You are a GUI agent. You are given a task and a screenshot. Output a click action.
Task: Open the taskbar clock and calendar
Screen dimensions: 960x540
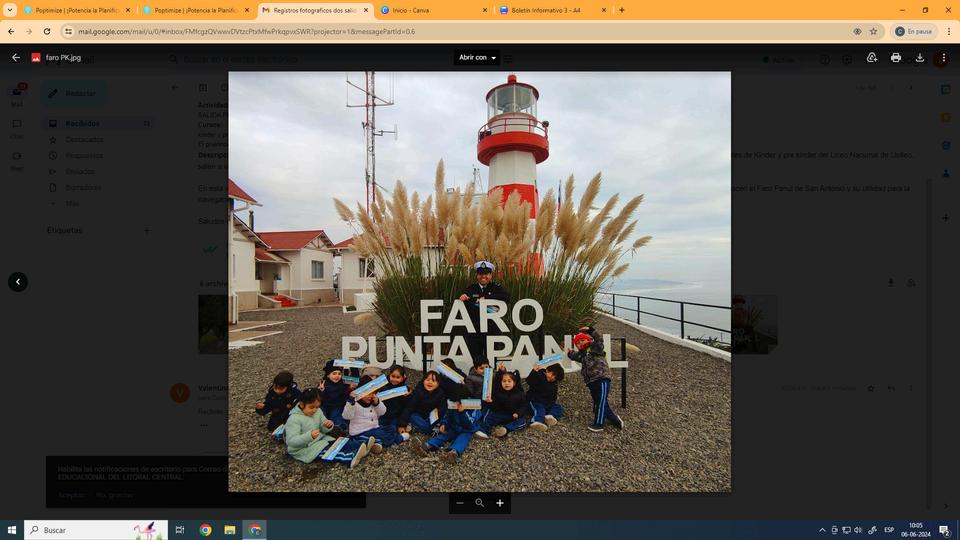915,530
